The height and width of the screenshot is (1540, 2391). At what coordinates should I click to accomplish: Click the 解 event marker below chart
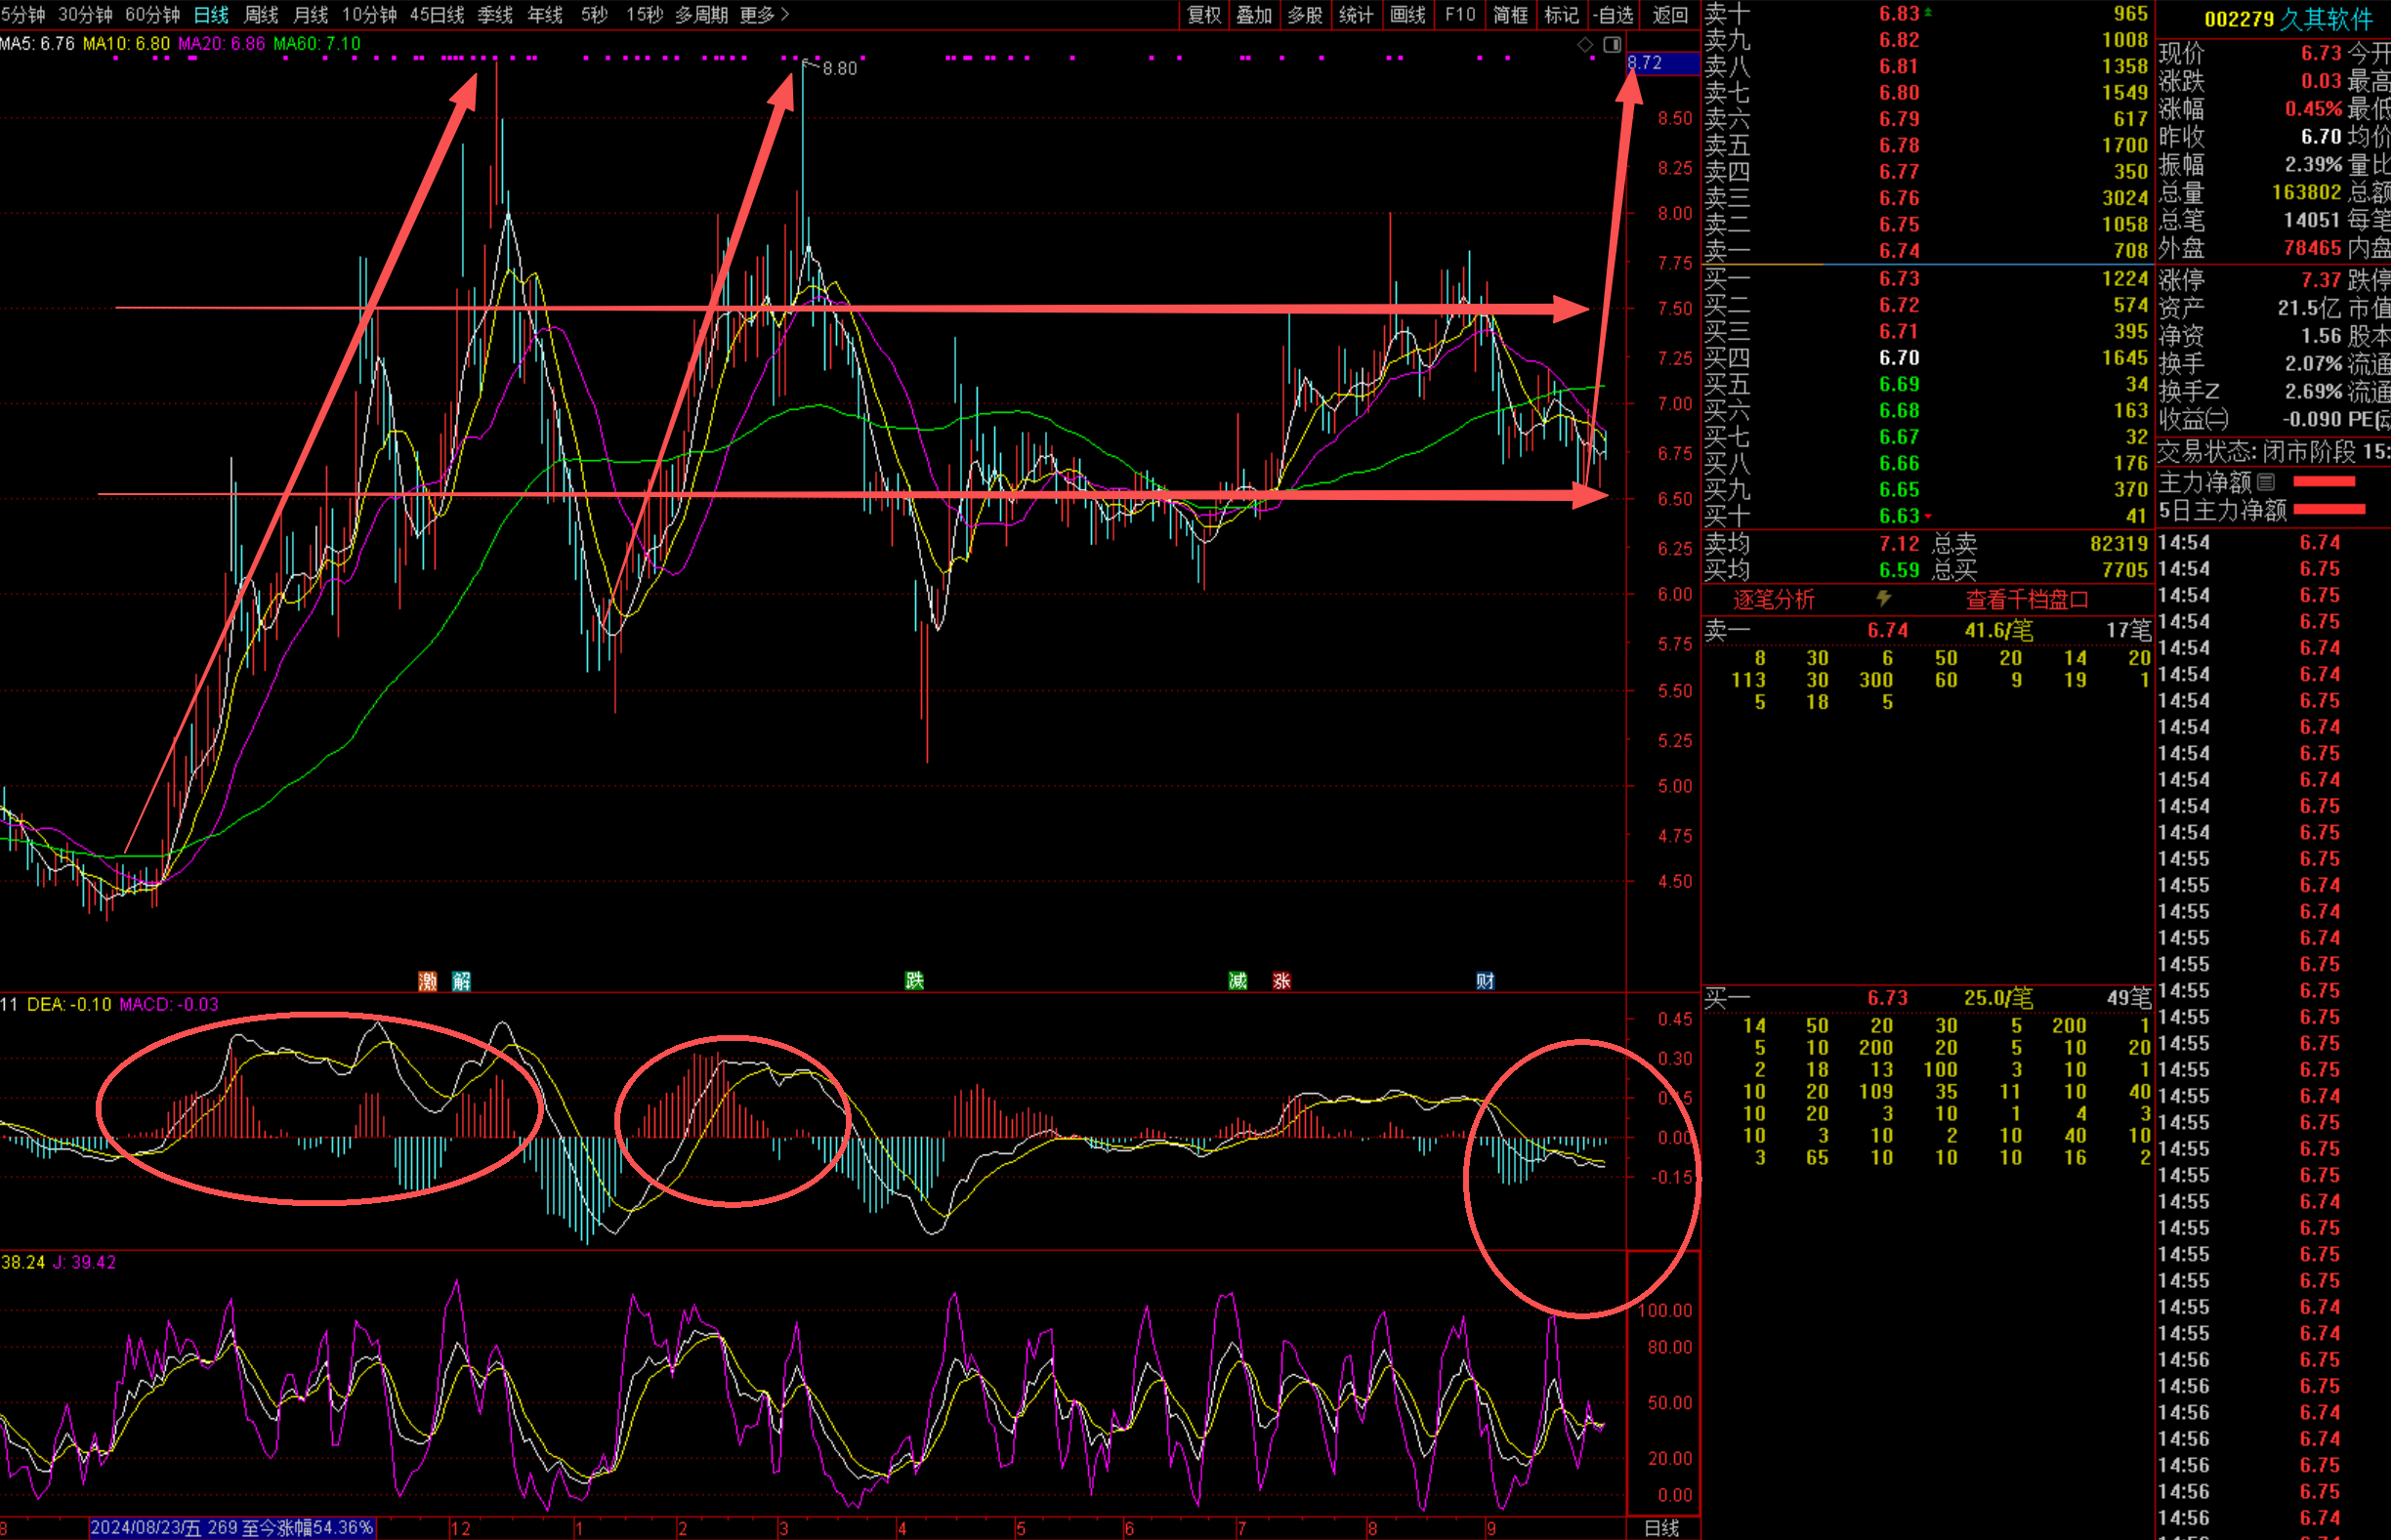[461, 981]
